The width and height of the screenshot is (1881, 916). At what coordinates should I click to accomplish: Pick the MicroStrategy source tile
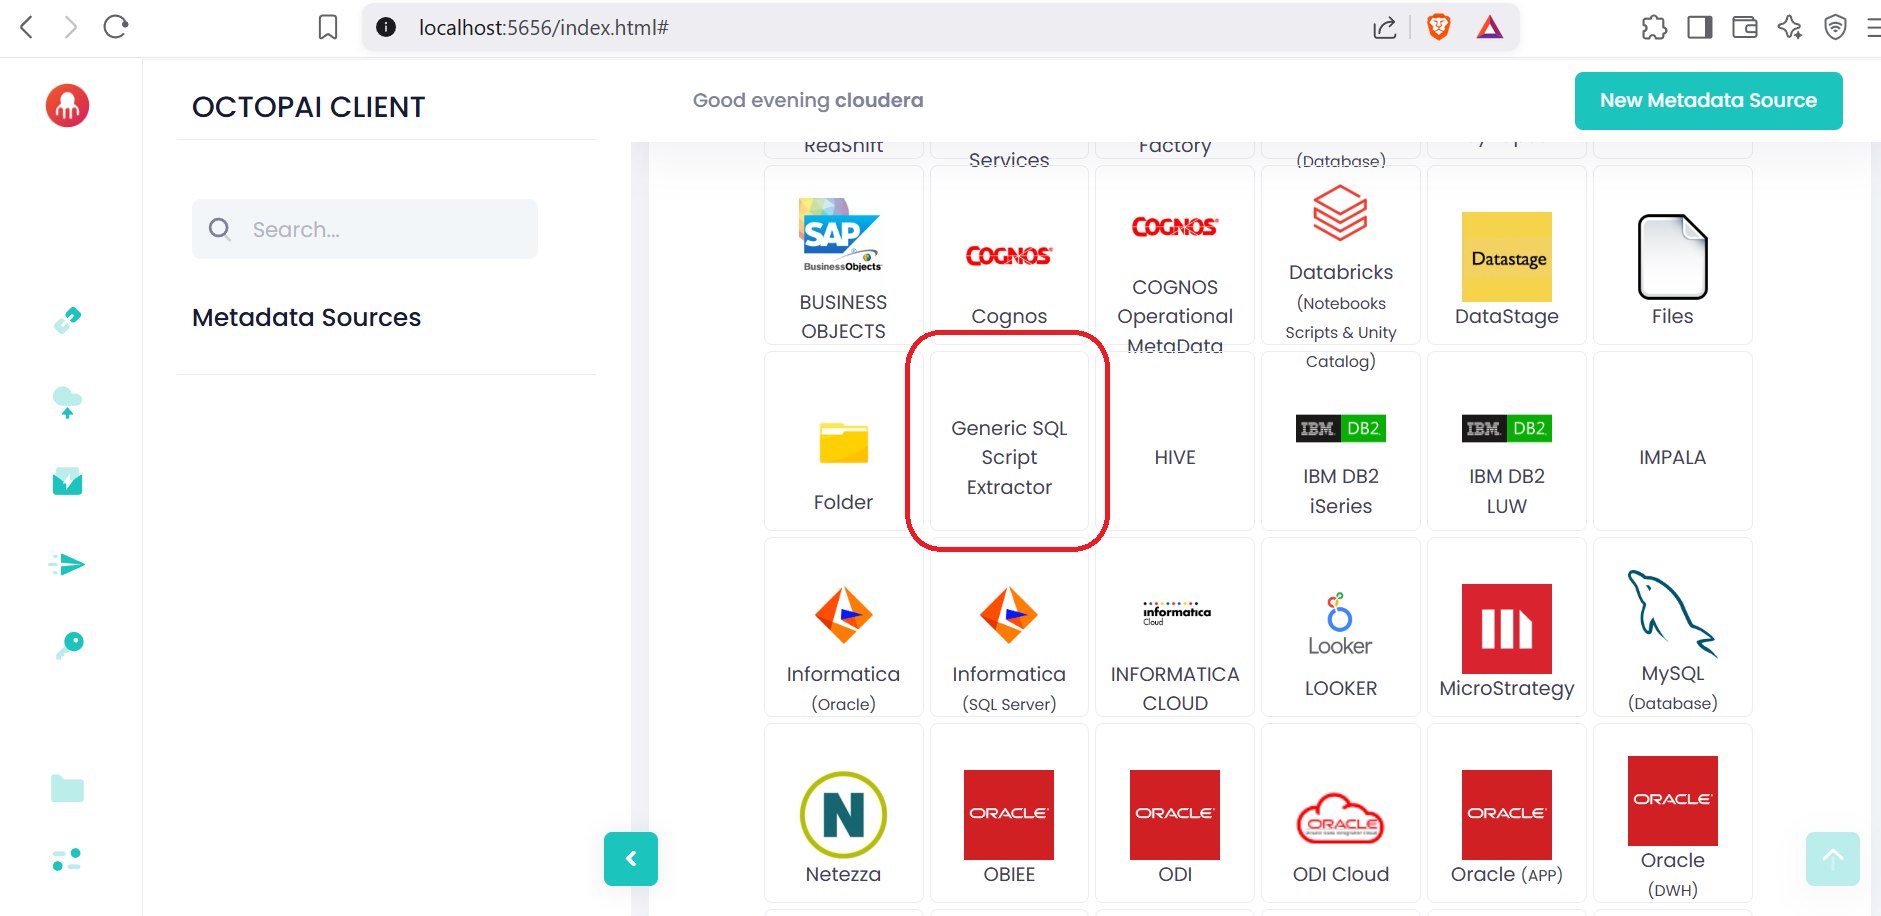[x=1506, y=628]
